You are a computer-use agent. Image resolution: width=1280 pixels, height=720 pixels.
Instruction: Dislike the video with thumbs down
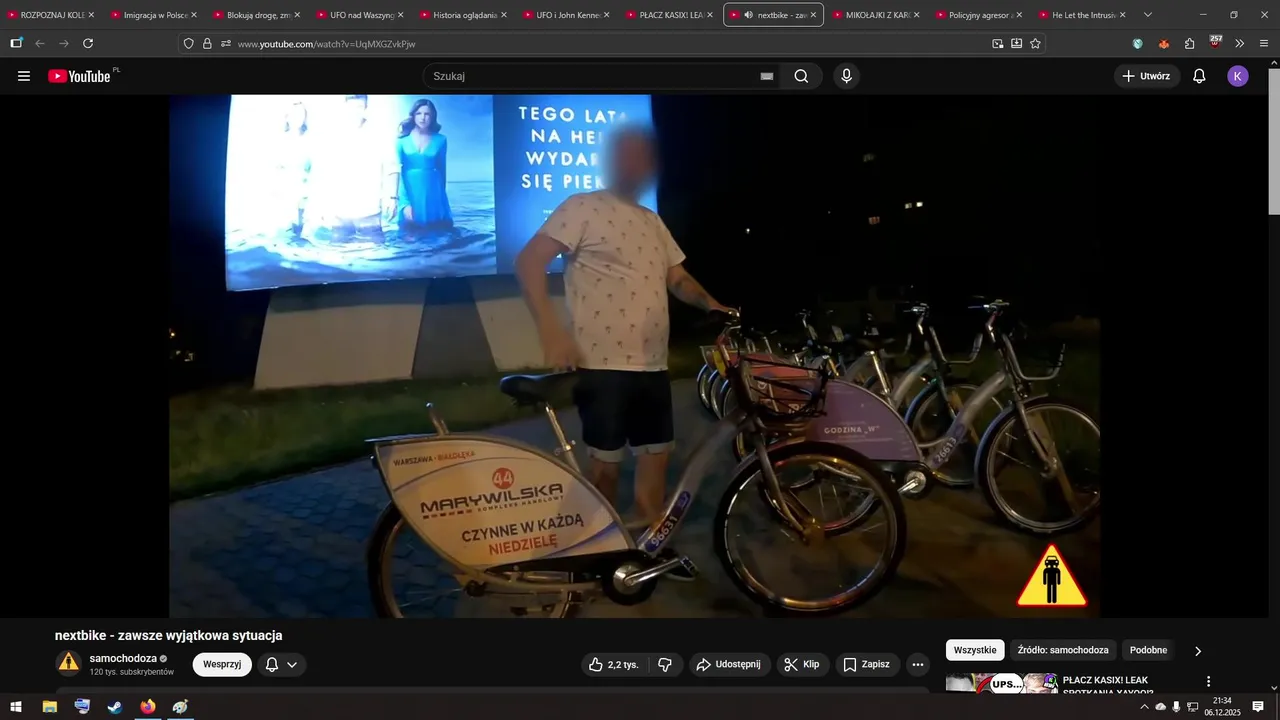pyautogui.click(x=665, y=664)
